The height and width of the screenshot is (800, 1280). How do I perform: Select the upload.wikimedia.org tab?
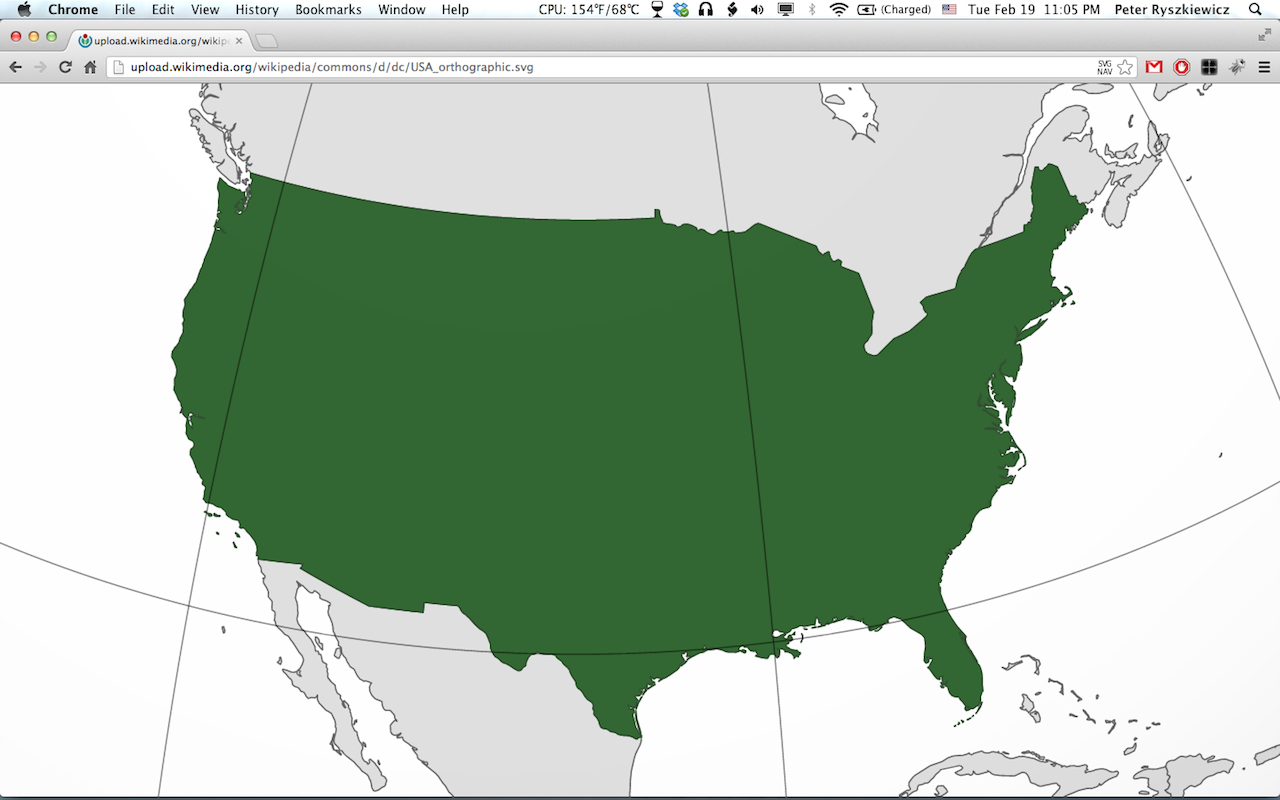pyautogui.click(x=155, y=41)
